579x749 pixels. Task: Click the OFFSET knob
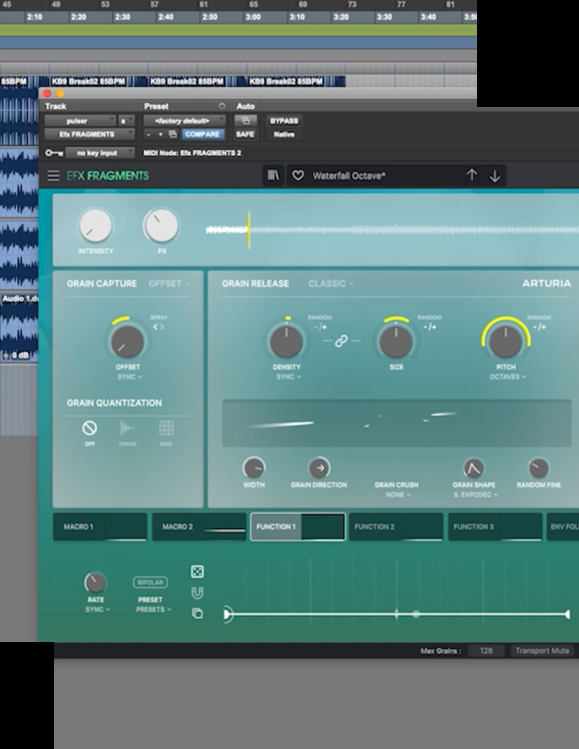tap(128, 342)
